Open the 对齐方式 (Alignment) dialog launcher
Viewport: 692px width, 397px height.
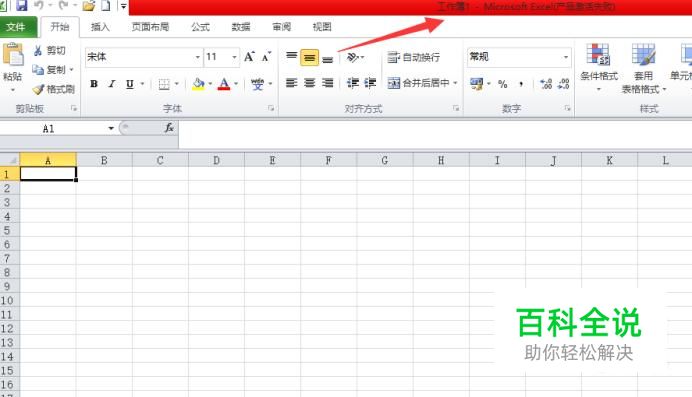456,108
